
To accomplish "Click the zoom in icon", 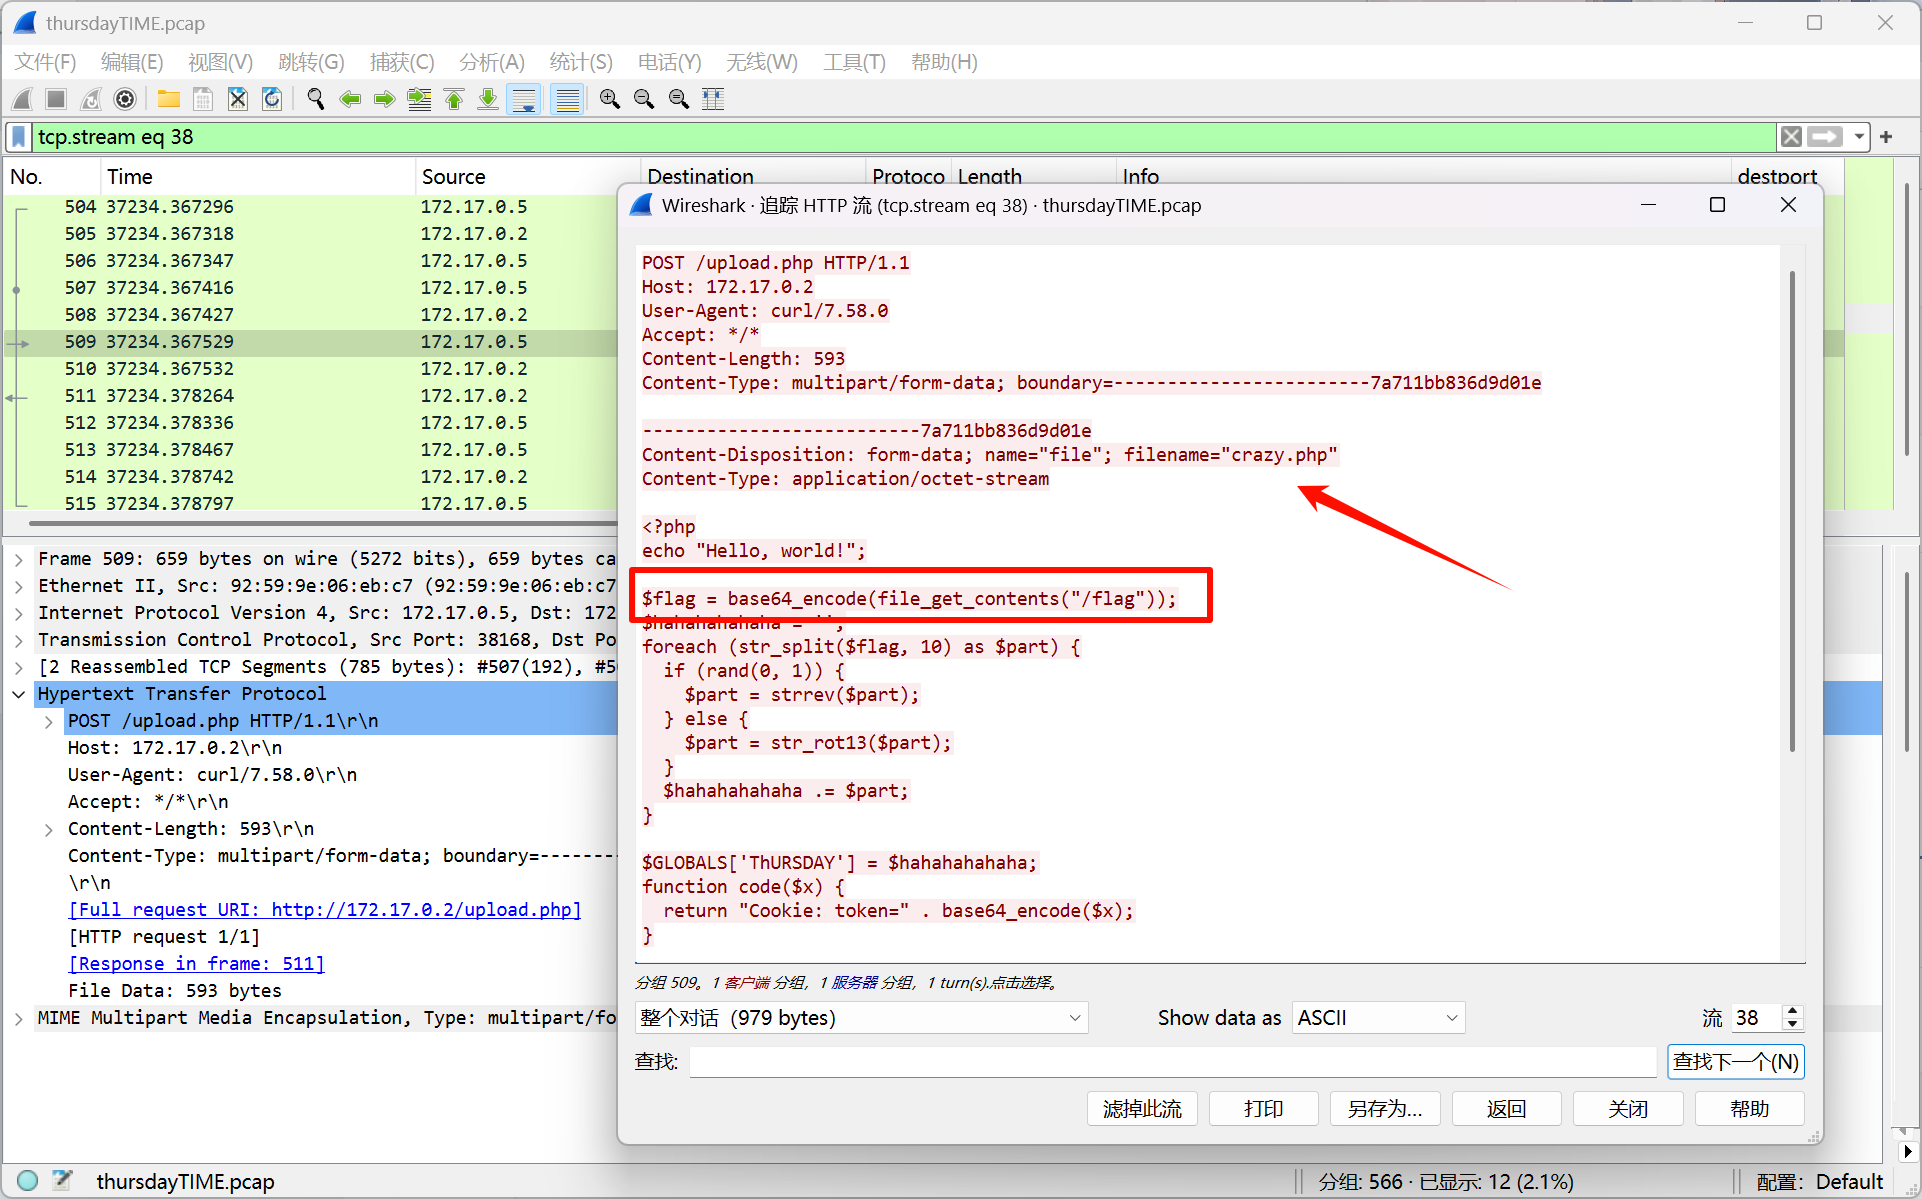I will 609,99.
